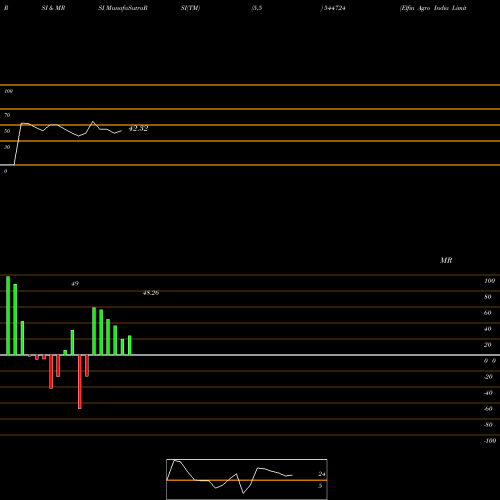
Task: Click the ')544724' stock code text
Action: (333, 8)
